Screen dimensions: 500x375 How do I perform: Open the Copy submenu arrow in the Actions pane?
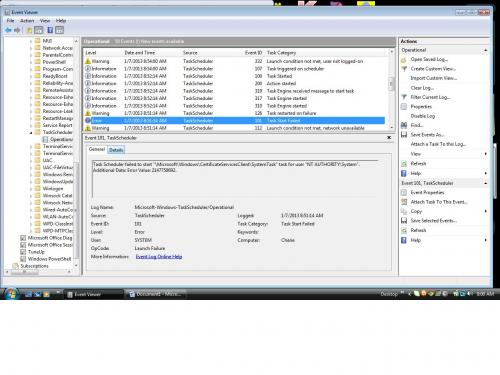point(486,211)
